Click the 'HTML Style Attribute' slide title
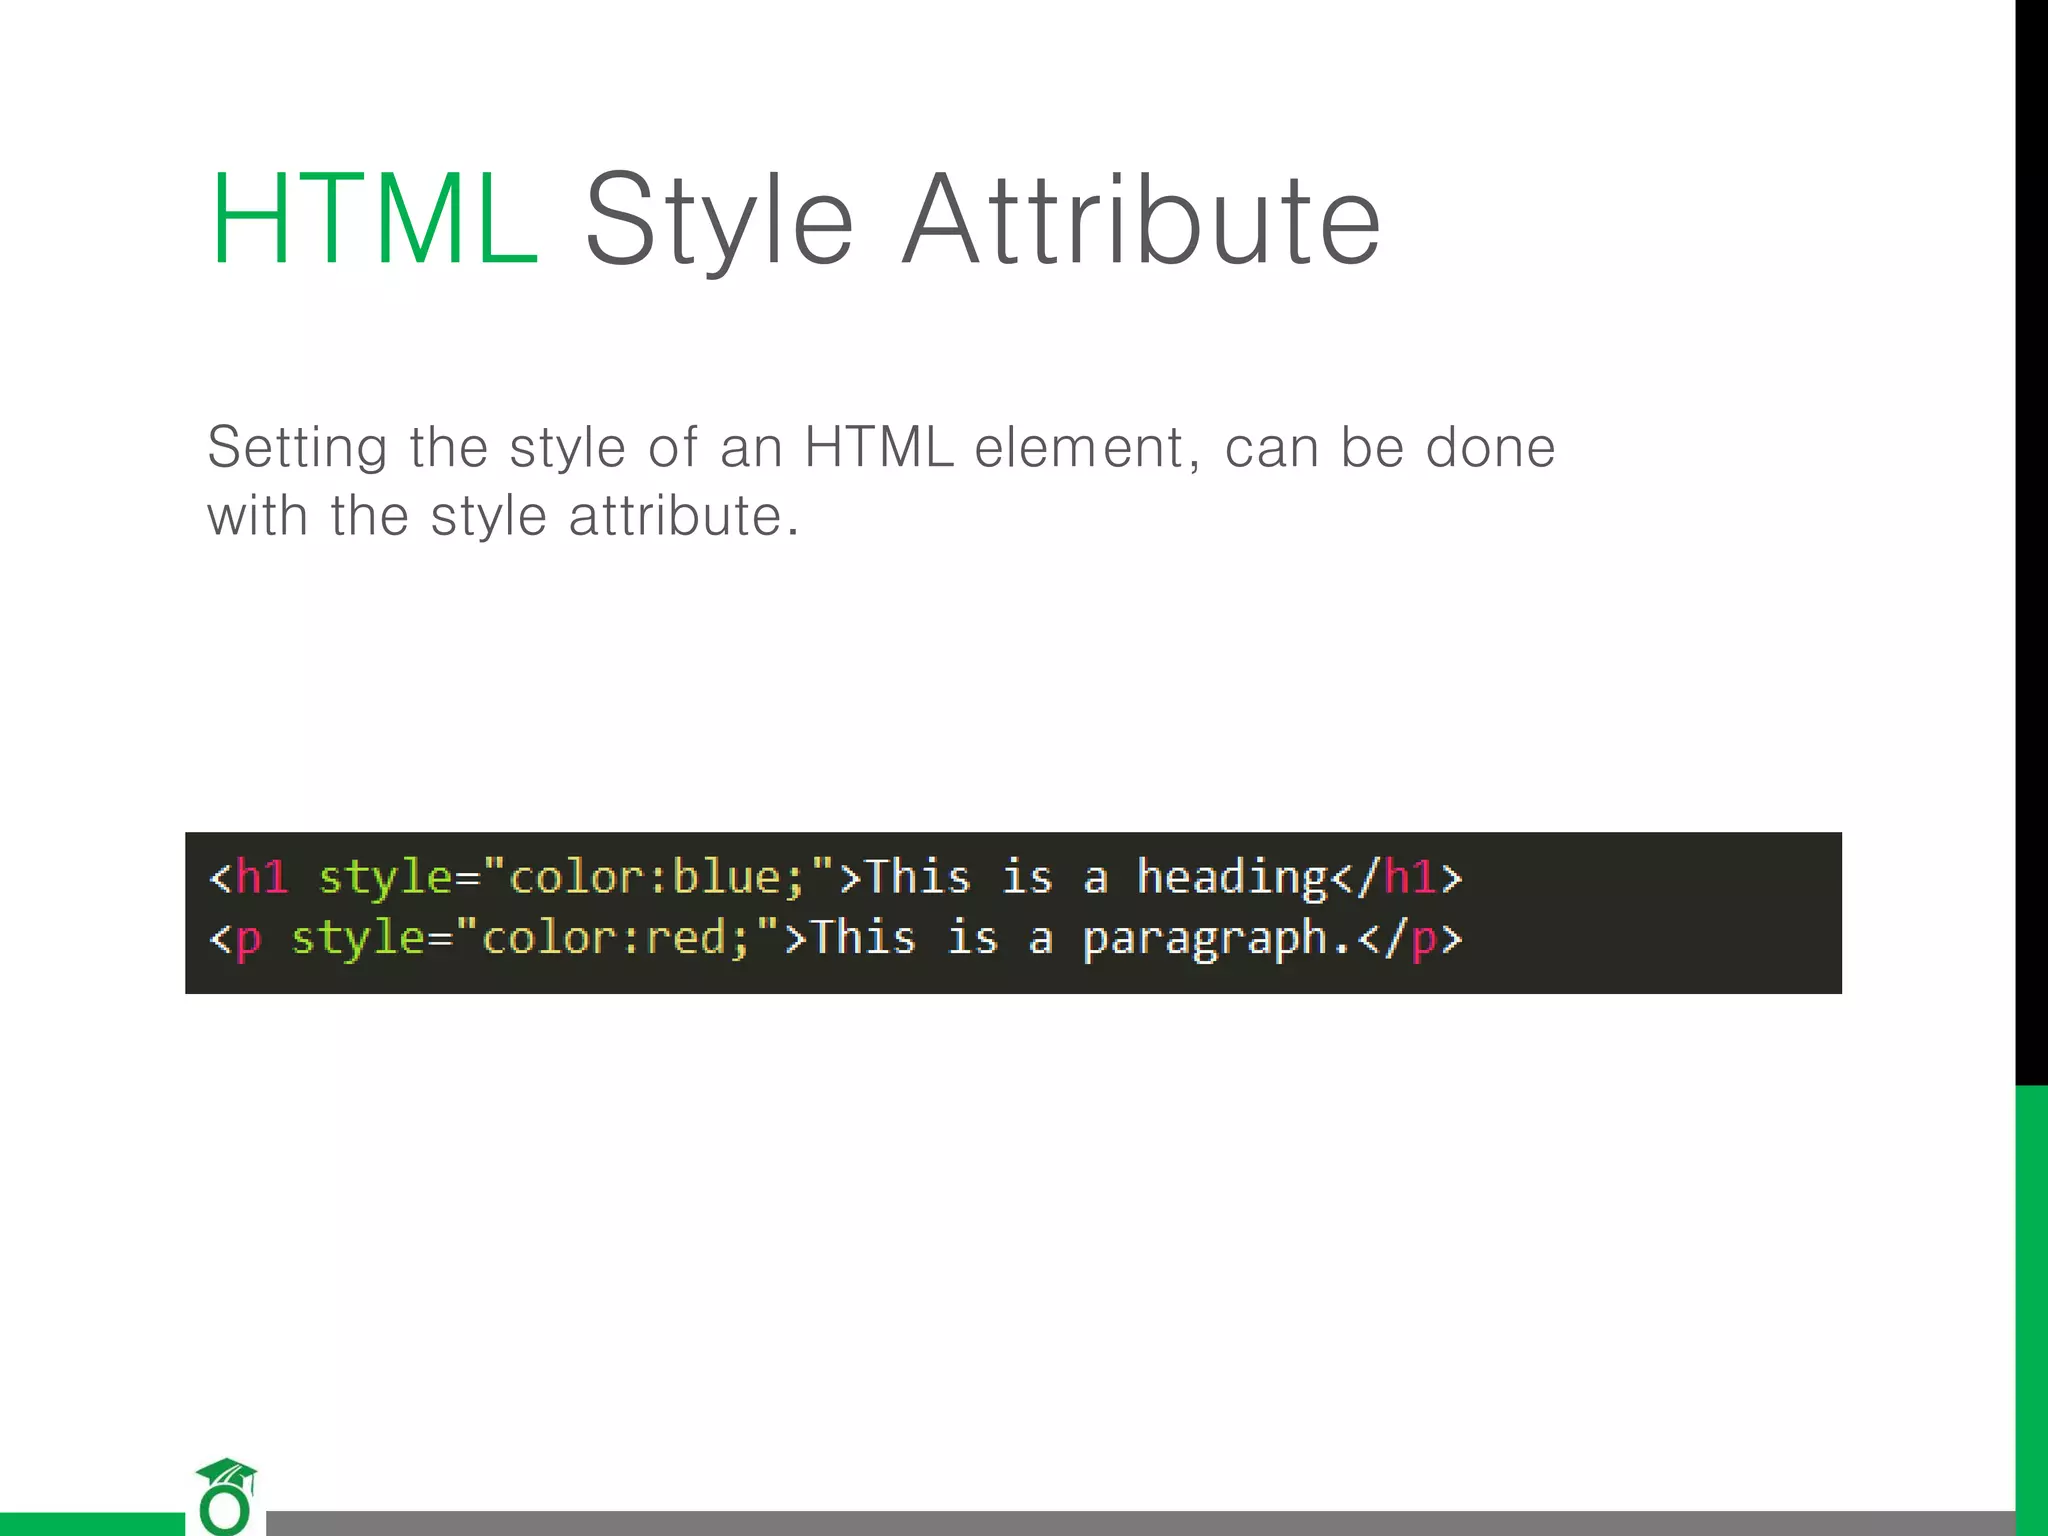Image resolution: width=2048 pixels, height=1536 pixels. click(x=795, y=220)
